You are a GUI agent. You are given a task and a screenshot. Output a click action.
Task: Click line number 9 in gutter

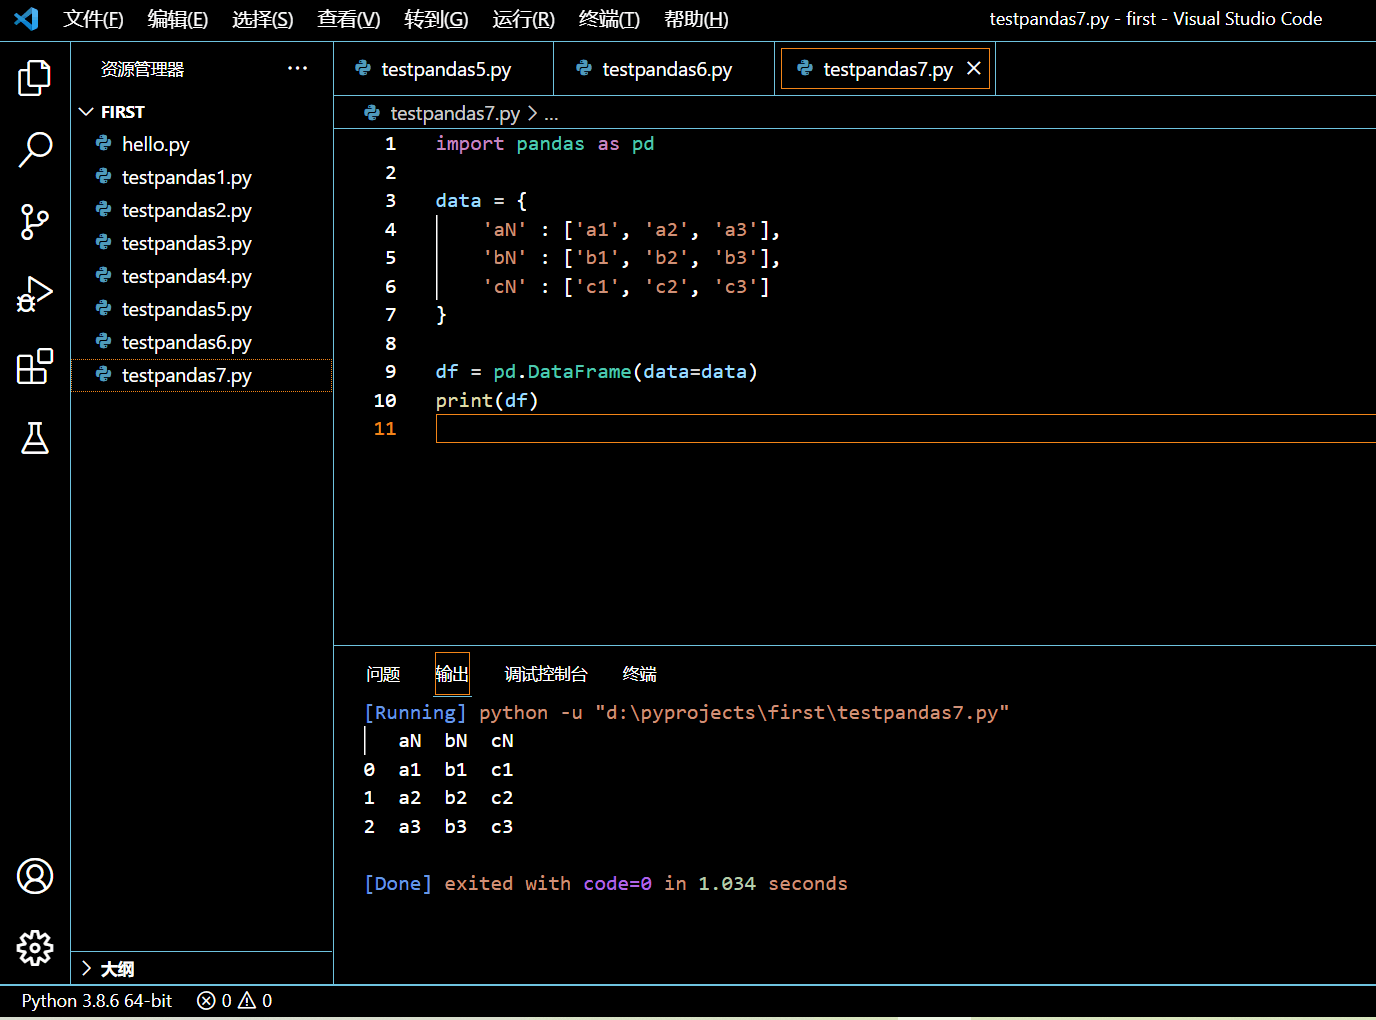(390, 372)
